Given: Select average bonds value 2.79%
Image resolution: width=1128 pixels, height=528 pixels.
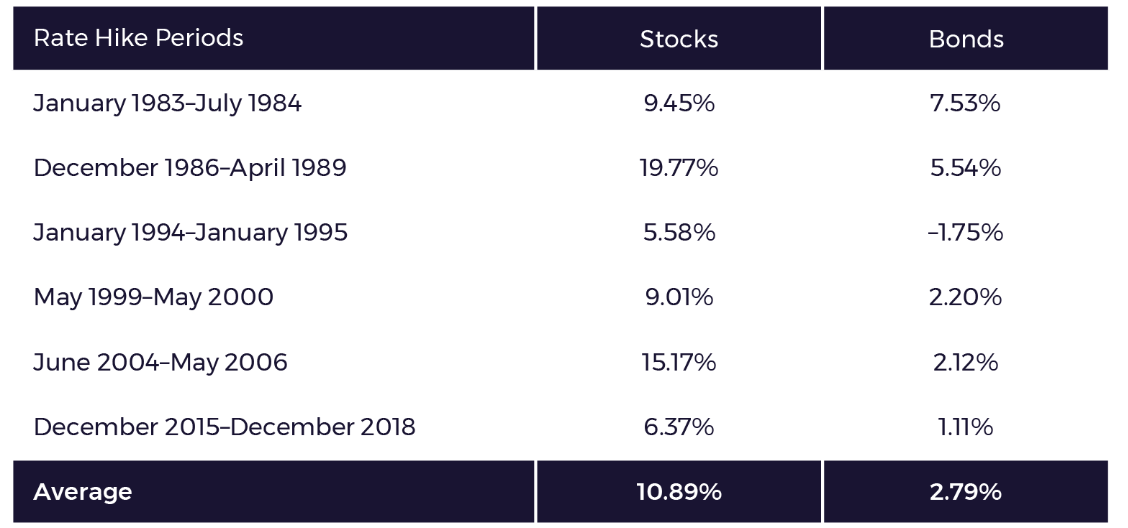Looking at the screenshot, I should 965,492.
